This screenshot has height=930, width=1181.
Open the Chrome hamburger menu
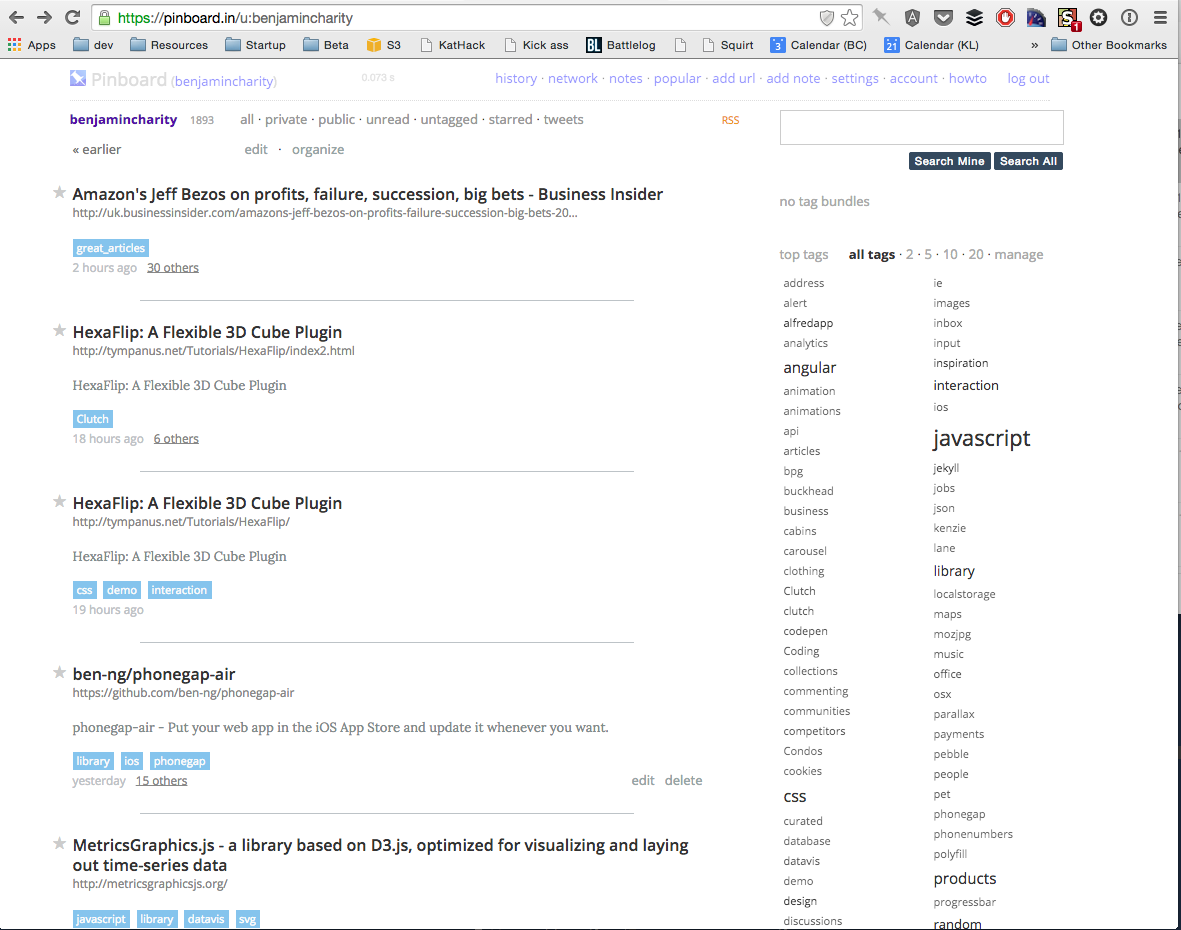(x=1160, y=17)
